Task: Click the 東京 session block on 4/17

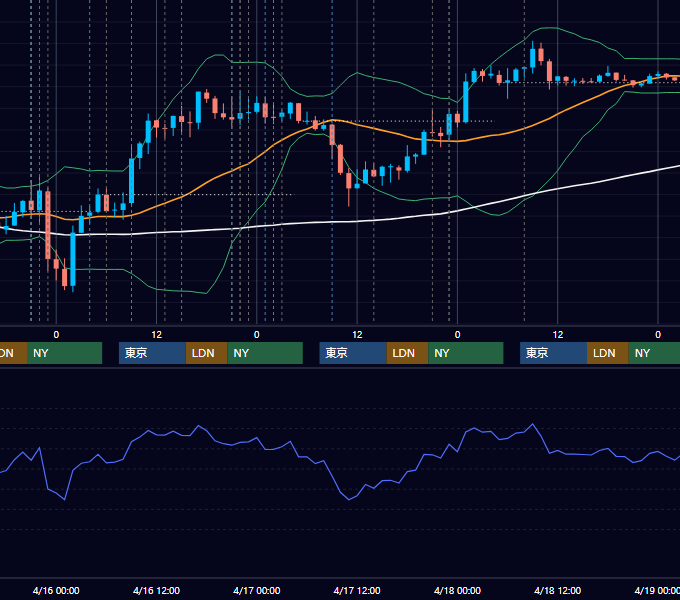Action: click(353, 353)
